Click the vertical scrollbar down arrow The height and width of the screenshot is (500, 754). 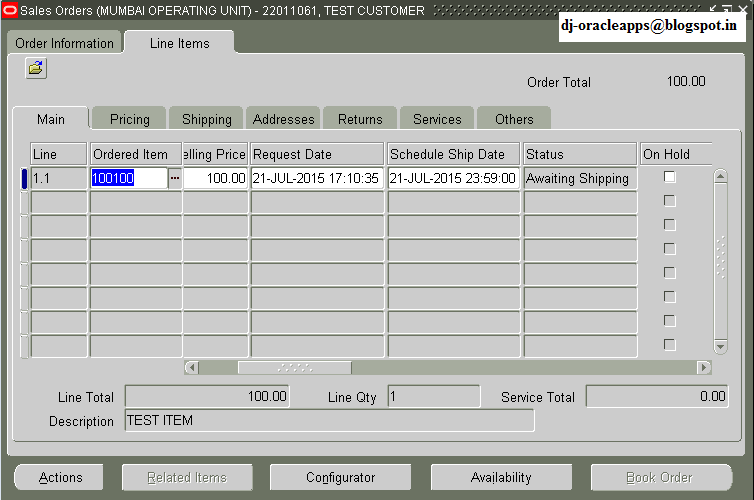pyautogui.click(x=720, y=346)
